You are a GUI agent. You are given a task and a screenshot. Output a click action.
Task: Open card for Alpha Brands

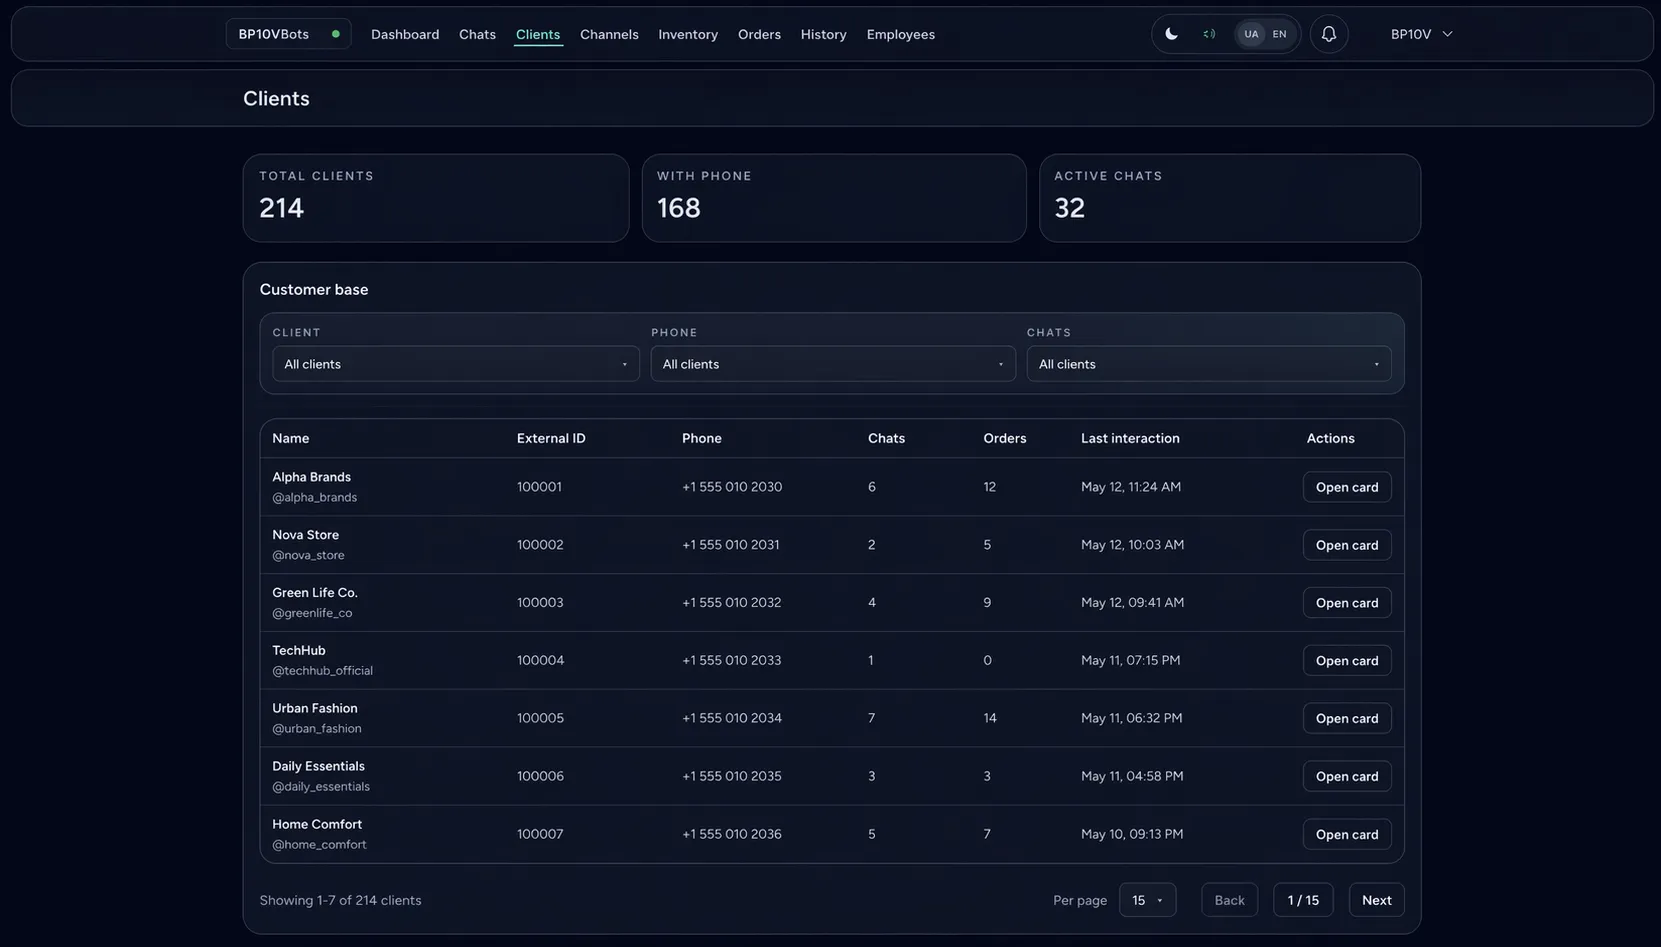[x=1347, y=487]
